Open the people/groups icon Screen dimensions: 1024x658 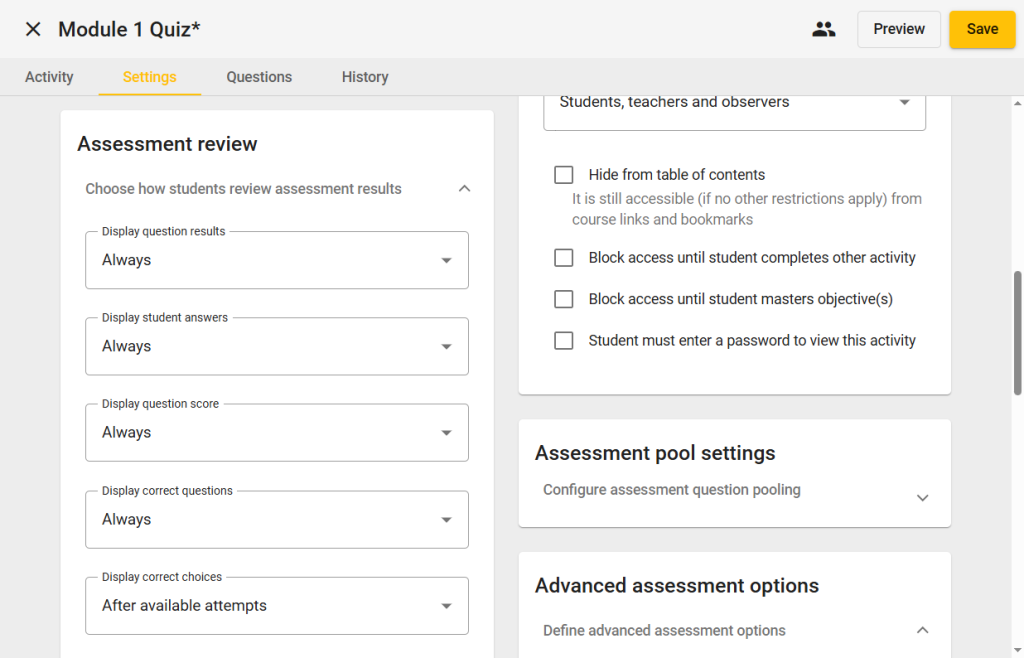pos(823,29)
